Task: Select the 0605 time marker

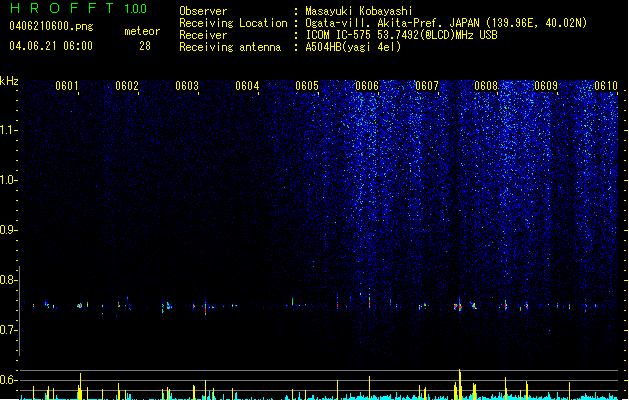Action: tap(307, 86)
